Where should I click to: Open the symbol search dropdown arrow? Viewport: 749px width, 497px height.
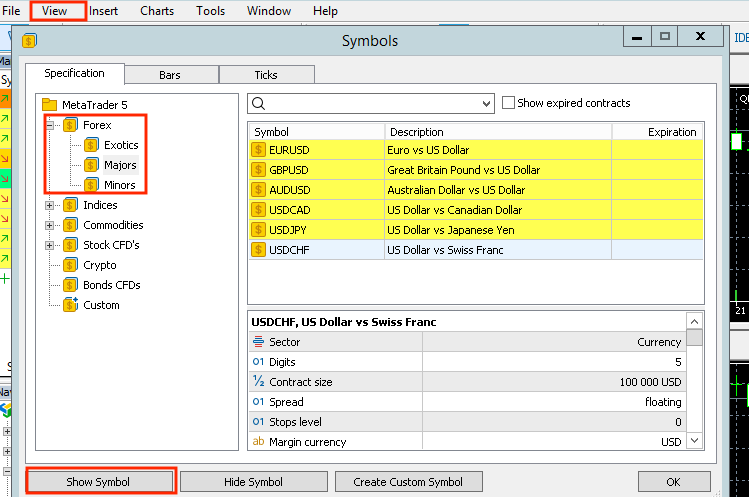486,104
